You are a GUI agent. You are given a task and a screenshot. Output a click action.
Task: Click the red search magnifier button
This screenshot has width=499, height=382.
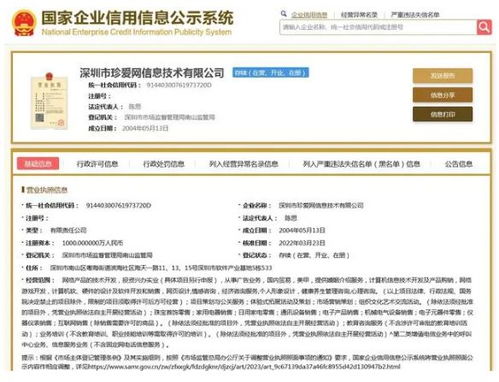point(484,27)
